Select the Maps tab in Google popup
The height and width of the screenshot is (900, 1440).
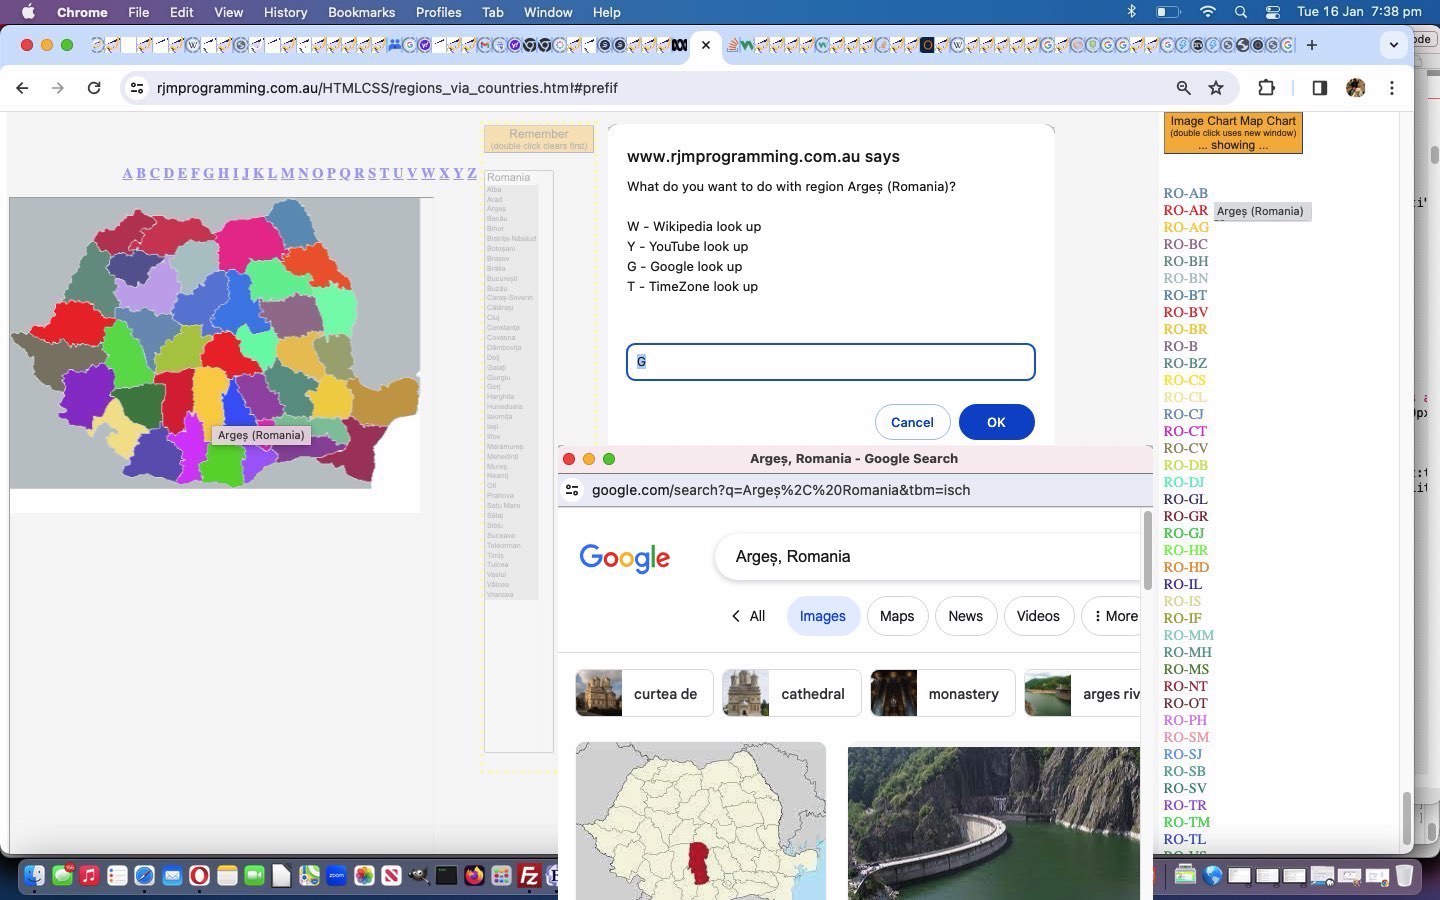click(x=897, y=616)
